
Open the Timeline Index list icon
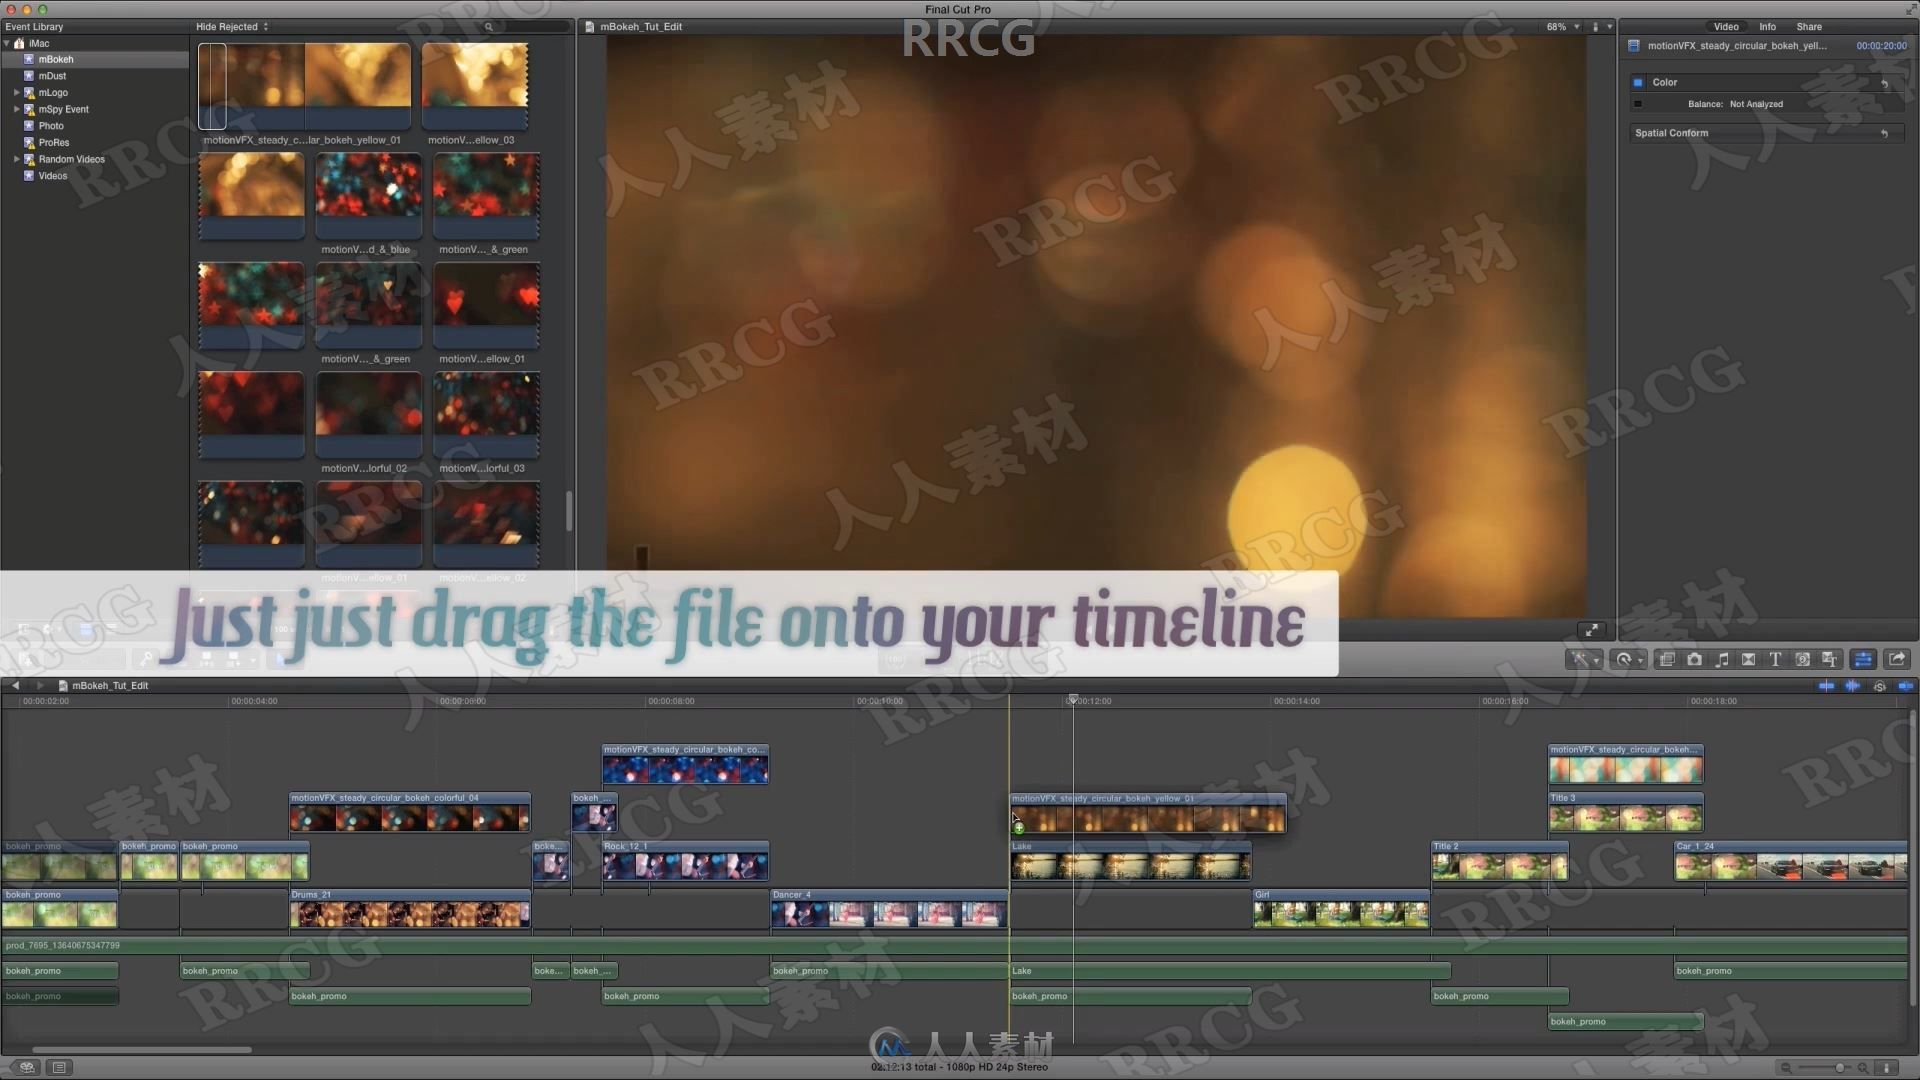tap(59, 1067)
